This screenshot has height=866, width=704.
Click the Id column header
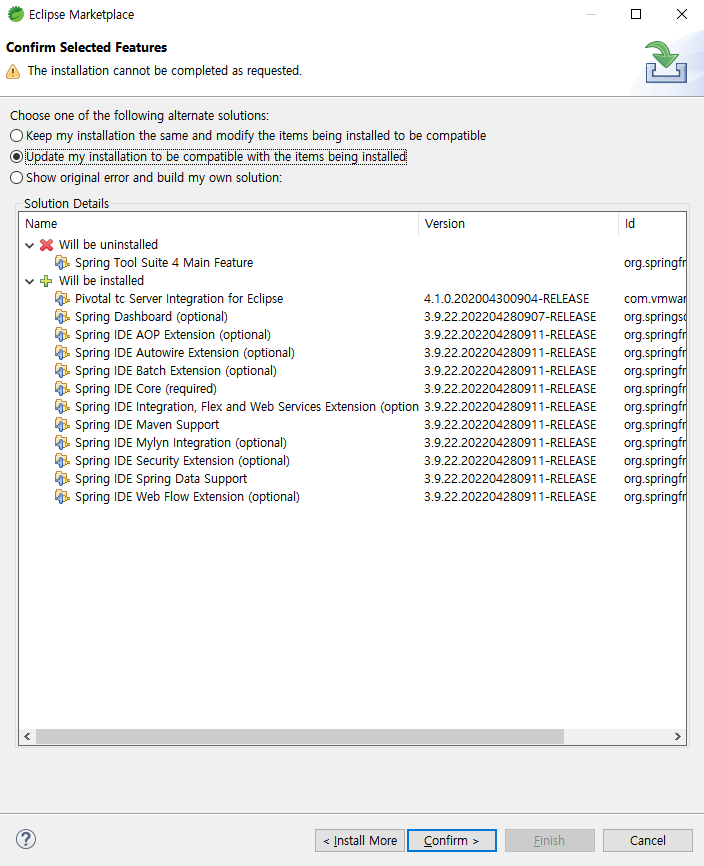[652, 224]
